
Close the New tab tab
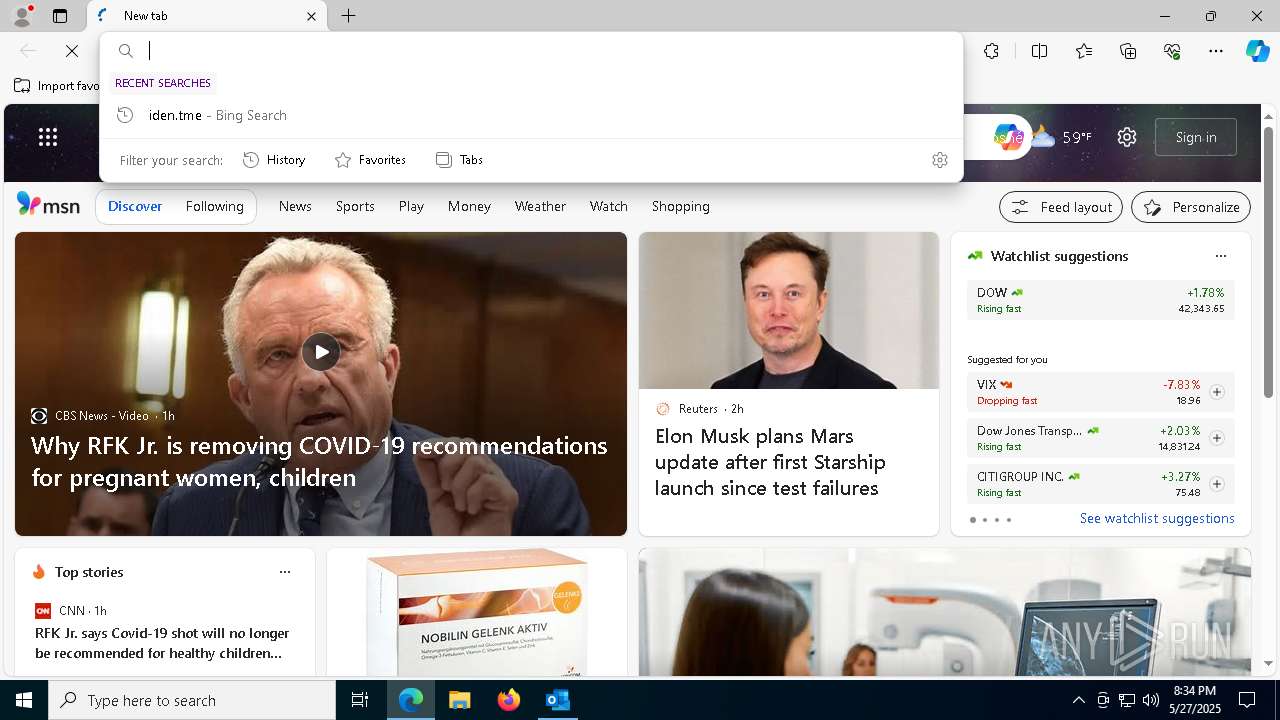[x=311, y=16]
